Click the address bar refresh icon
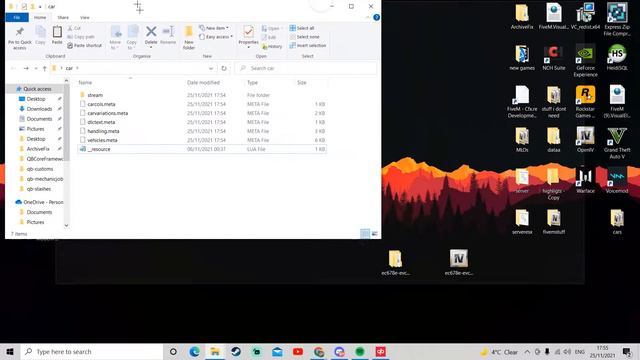 (x=224, y=68)
